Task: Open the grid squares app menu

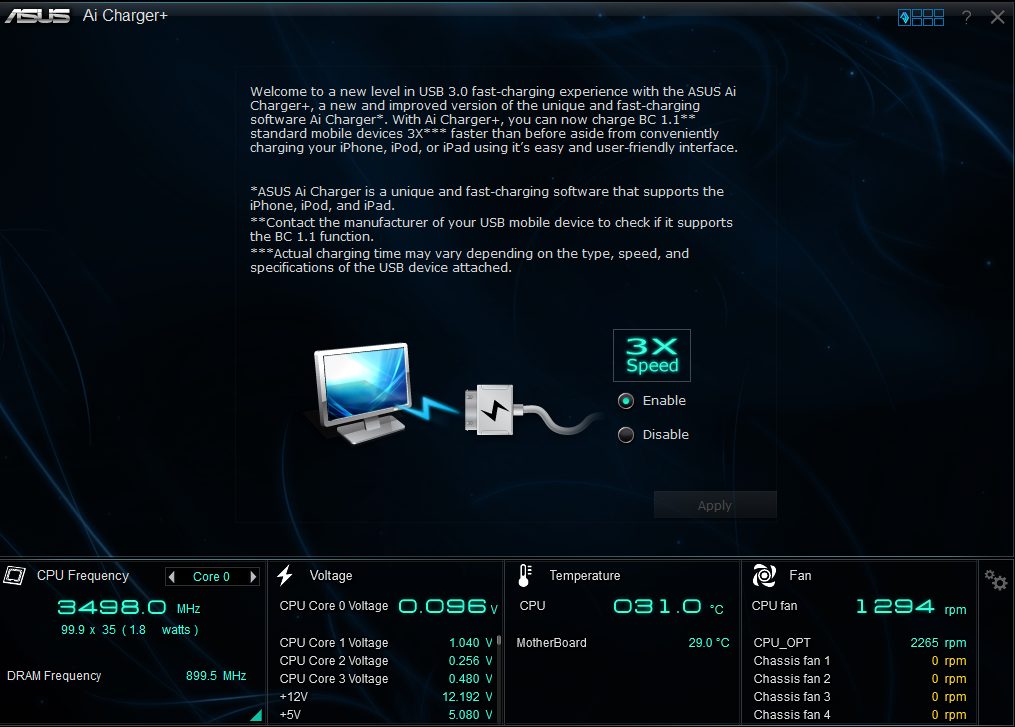Action: (927, 16)
